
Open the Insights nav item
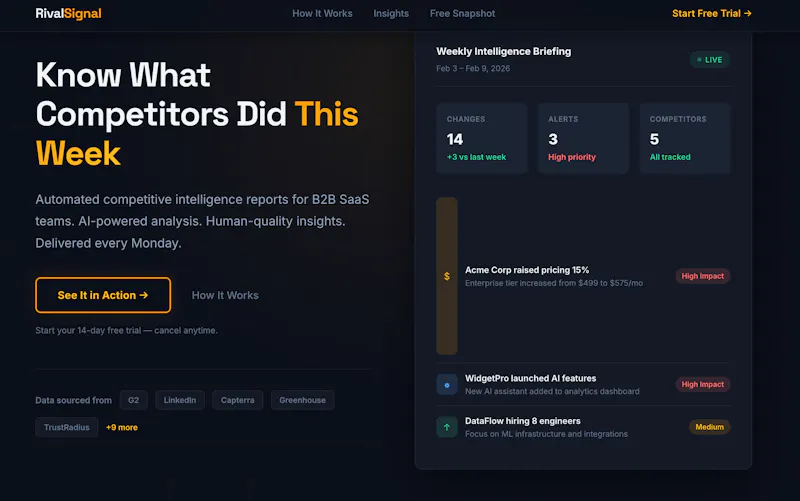391,14
